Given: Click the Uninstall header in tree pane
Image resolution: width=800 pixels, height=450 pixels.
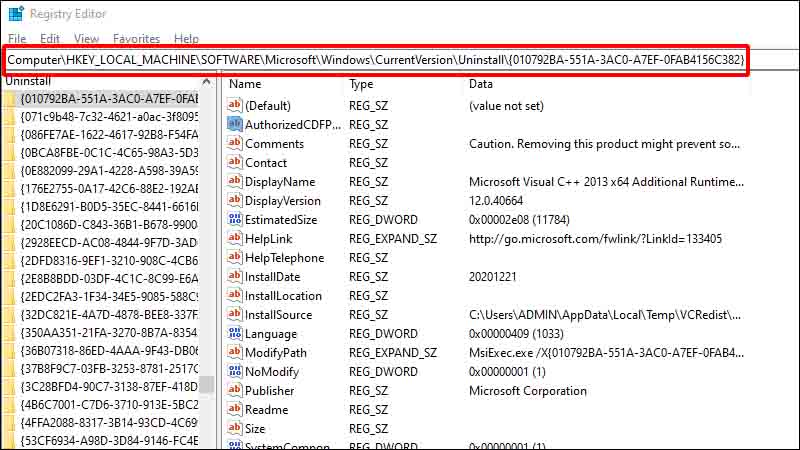Looking at the screenshot, I should (x=28, y=81).
